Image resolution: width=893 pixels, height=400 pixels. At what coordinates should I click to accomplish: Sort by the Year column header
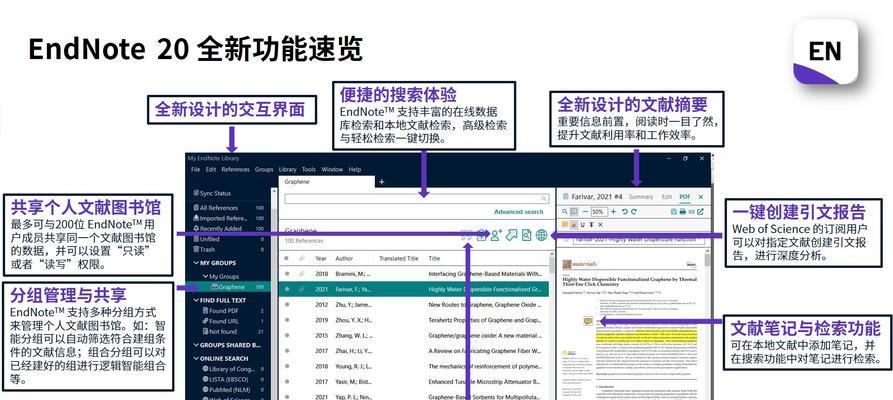321,258
